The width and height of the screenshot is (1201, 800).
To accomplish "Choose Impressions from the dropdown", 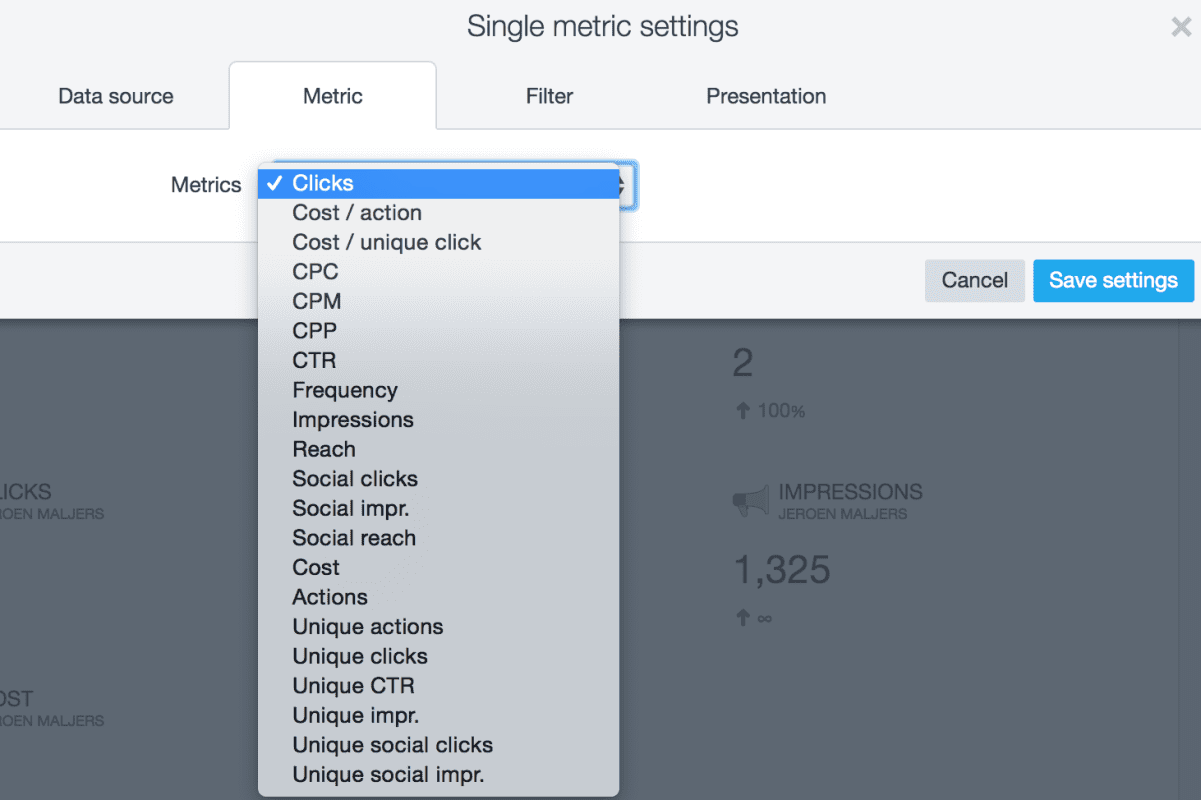I will (439, 420).
